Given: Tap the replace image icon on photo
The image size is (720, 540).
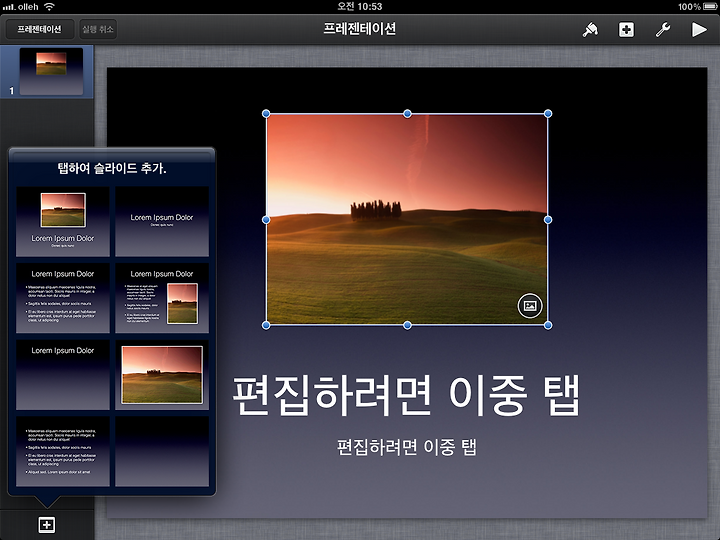Looking at the screenshot, I should (530, 305).
